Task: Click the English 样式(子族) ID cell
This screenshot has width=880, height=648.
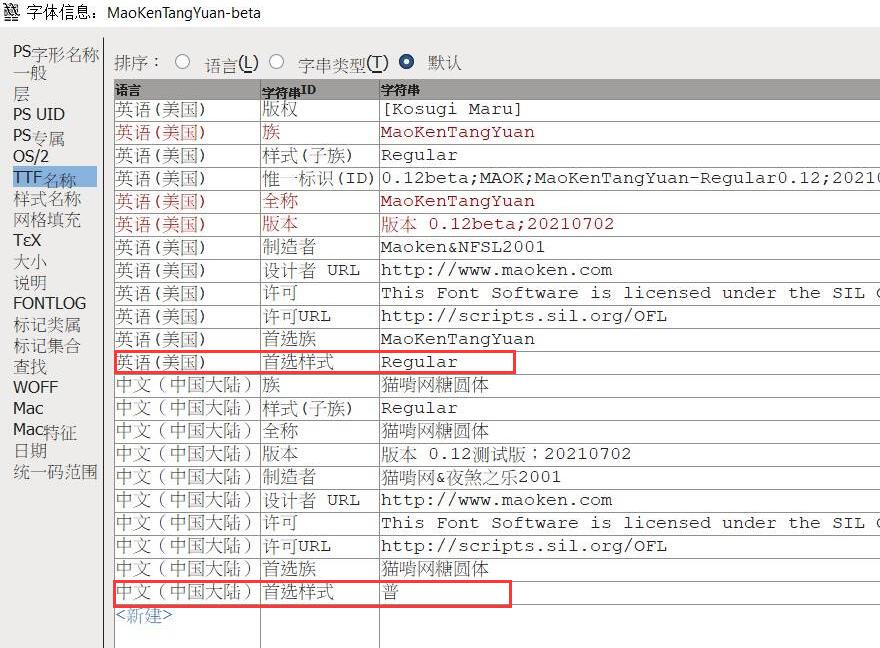Action: (320, 155)
